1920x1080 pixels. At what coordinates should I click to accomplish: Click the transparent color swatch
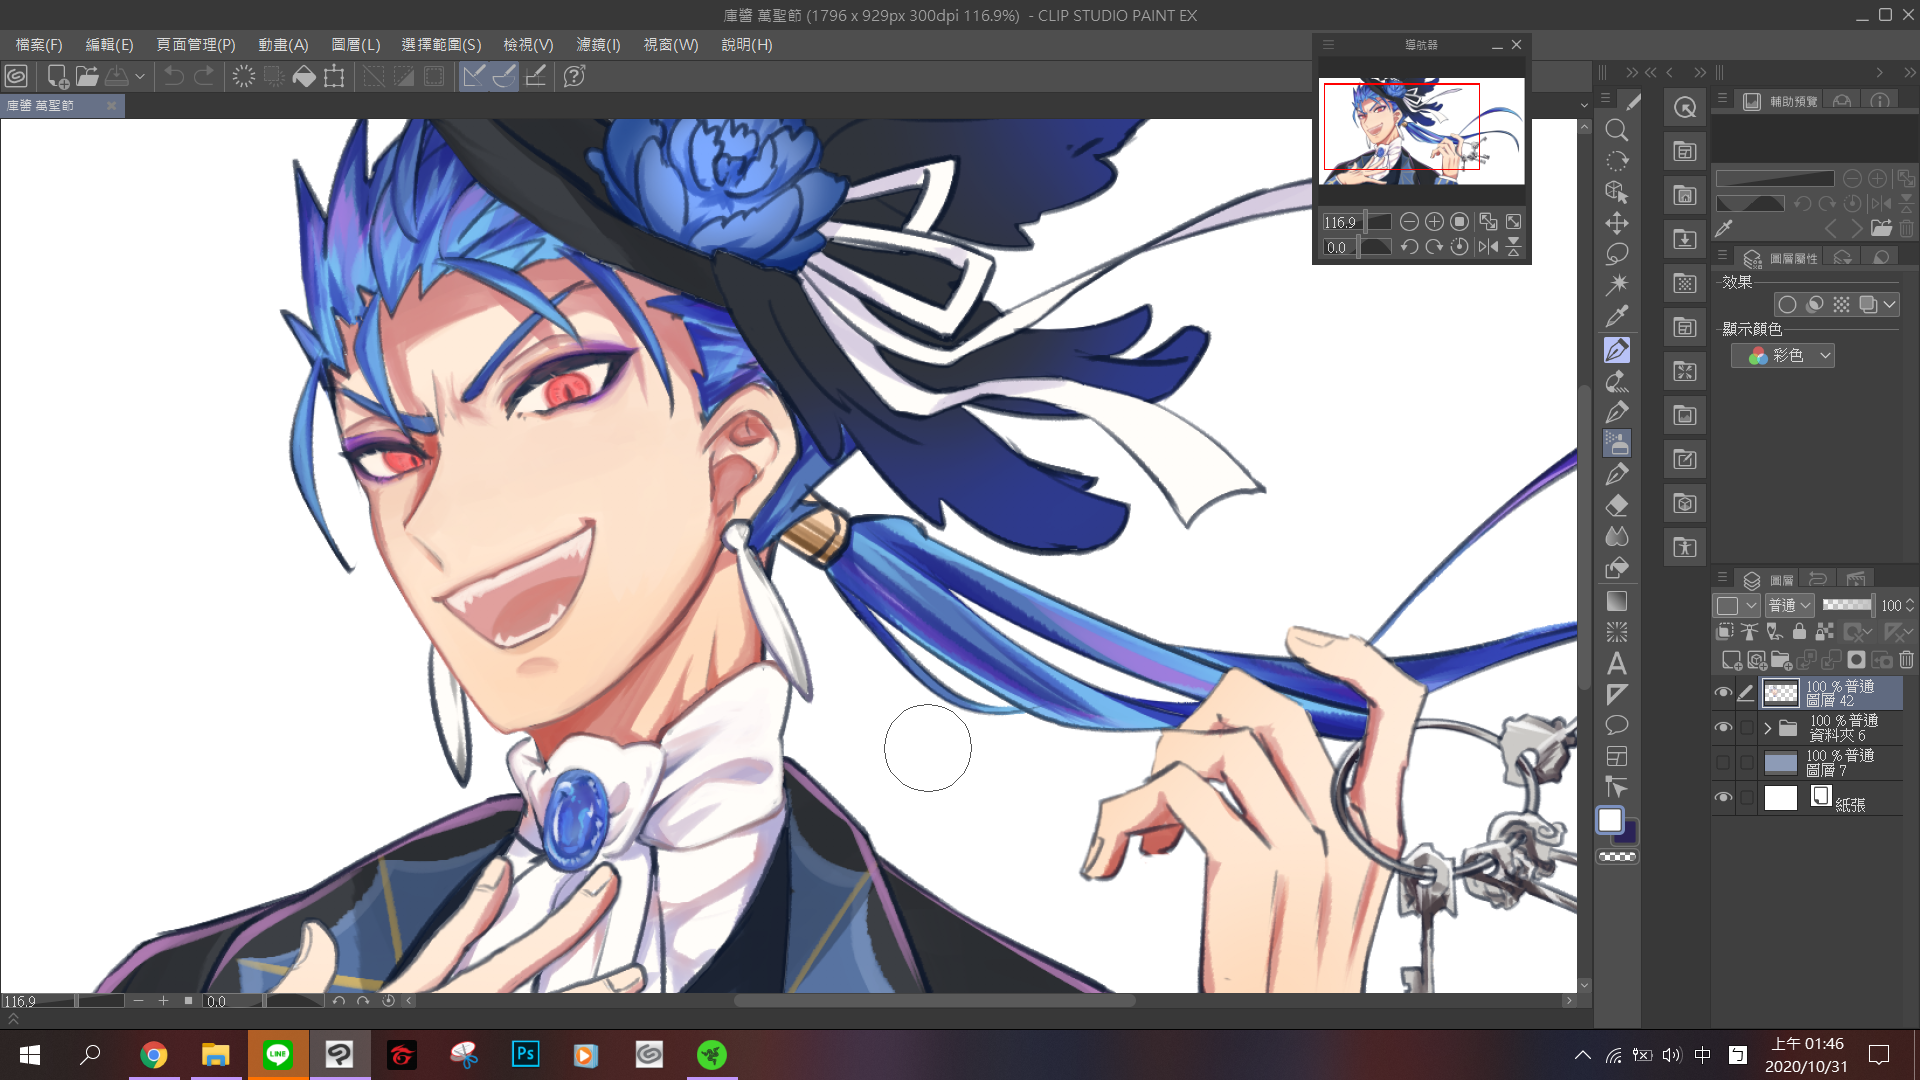tap(1617, 857)
